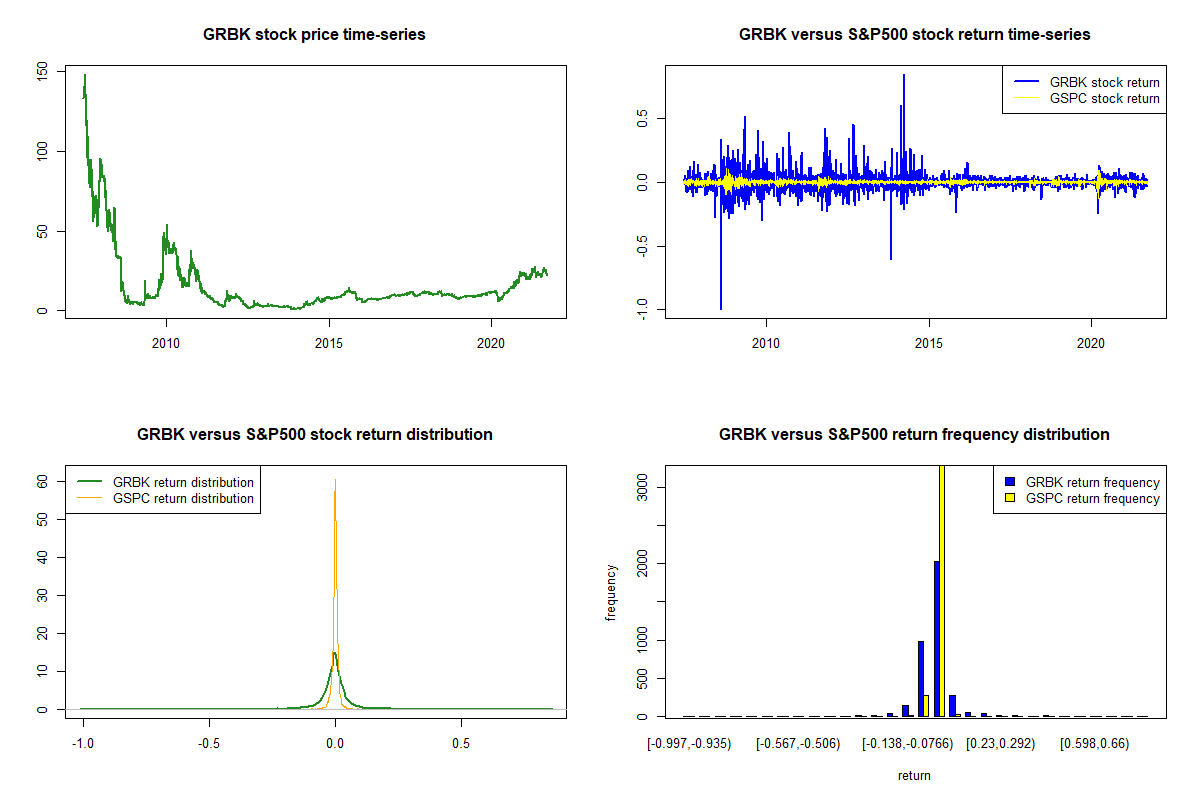This screenshot has height=800, width=1200.
Task: Pick green line swatch for GRBK return distribution
Action: [88, 482]
